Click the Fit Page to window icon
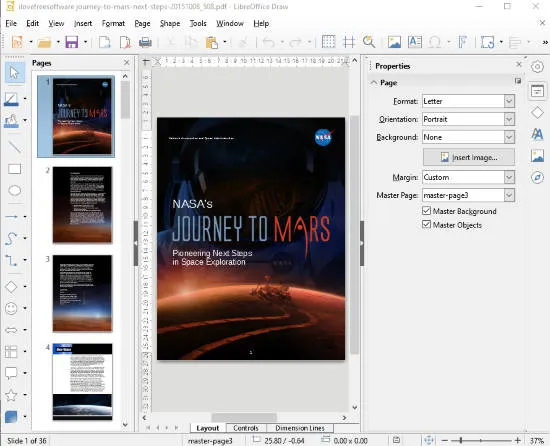Image resolution: width=550 pixels, height=446 pixels. 429,440
